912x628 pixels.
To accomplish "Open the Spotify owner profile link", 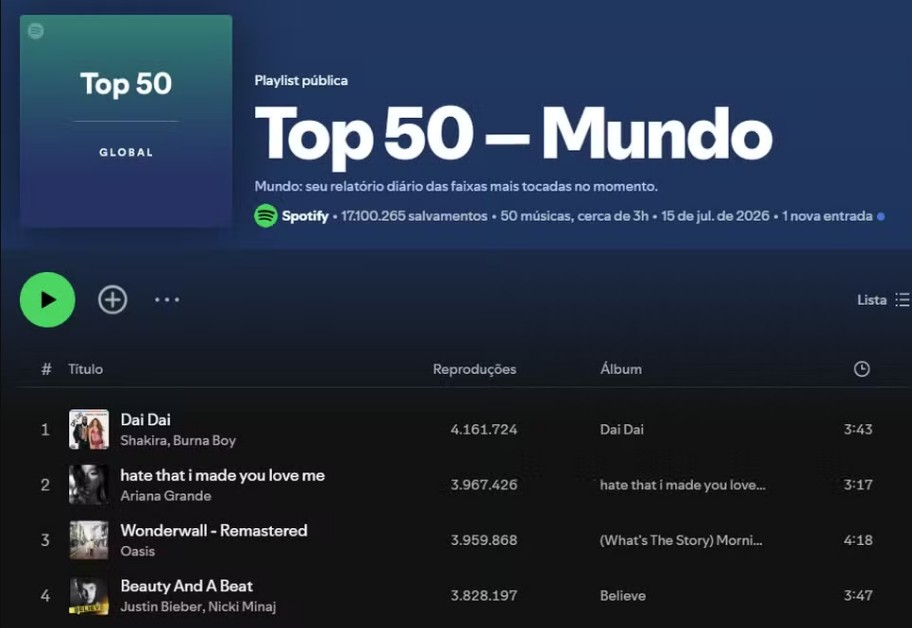I will [x=305, y=216].
